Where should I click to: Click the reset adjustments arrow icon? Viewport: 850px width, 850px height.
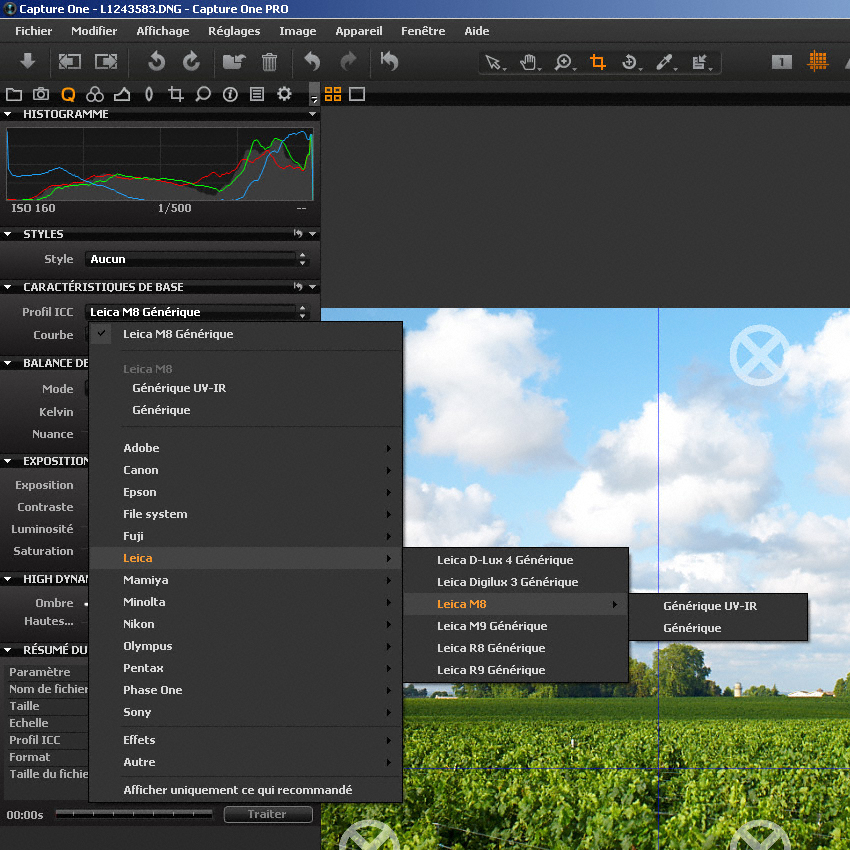389,61
